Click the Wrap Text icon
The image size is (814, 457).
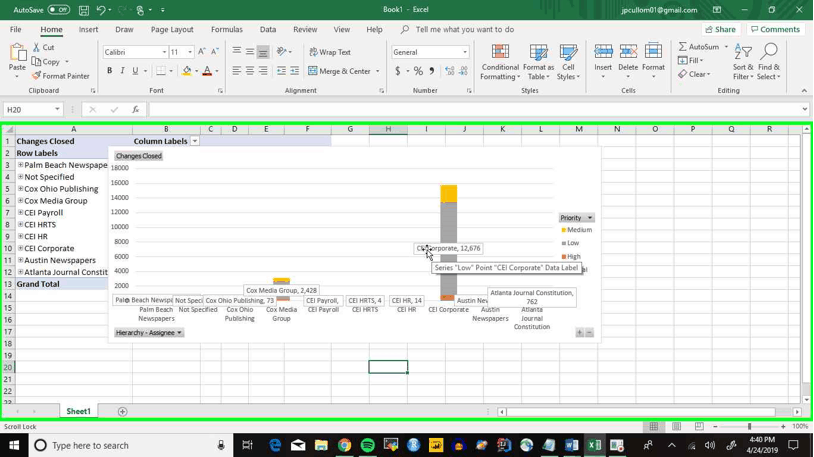[x=313, y=52]
